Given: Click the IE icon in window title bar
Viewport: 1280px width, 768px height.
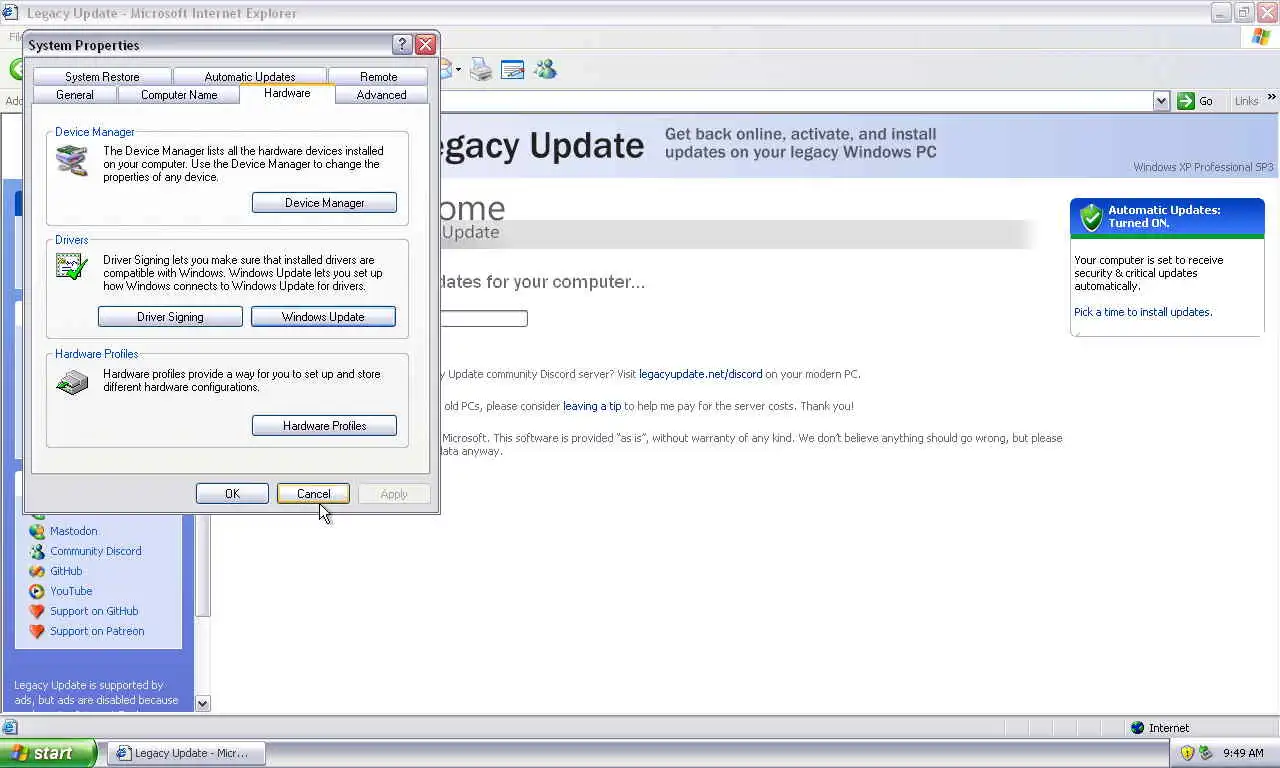Looking at the screenshot, I should click(x=10, y=13).
